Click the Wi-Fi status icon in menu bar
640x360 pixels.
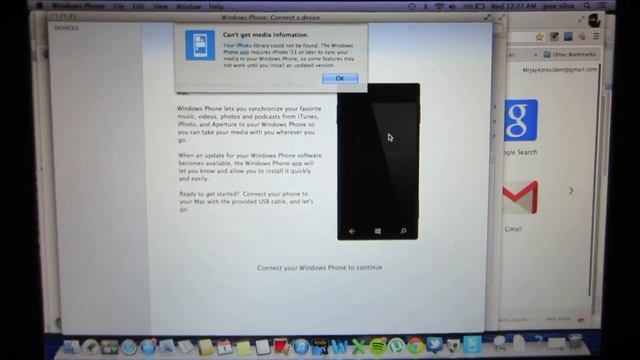(x=439, y=6)
